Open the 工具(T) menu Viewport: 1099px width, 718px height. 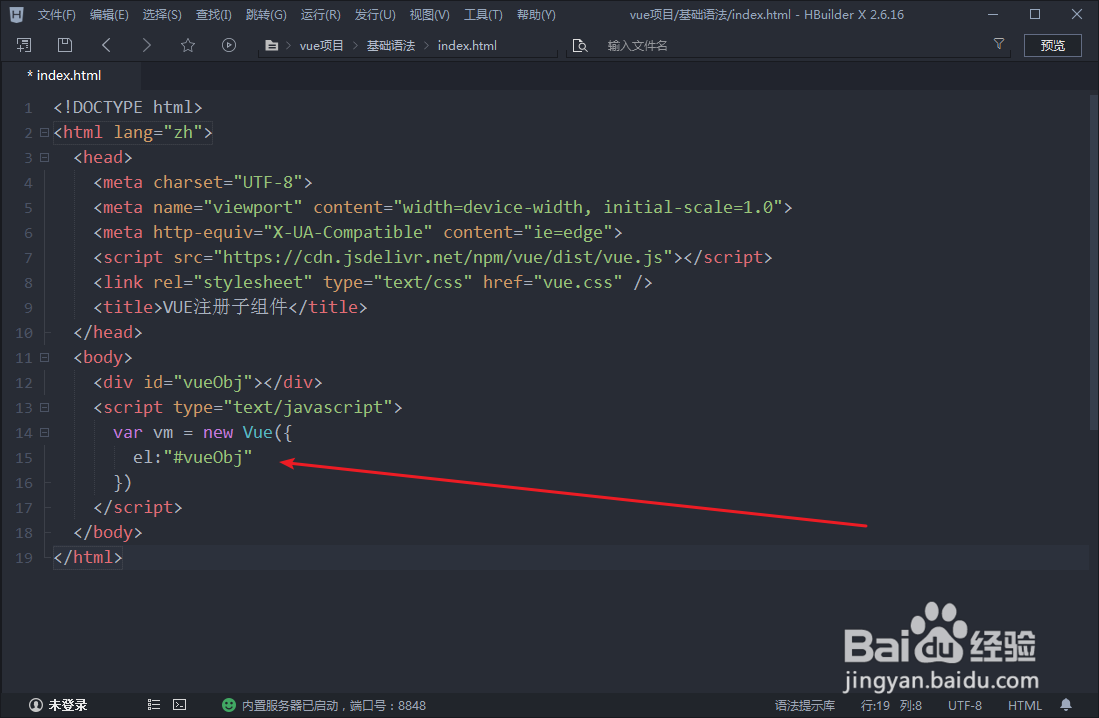483,15
